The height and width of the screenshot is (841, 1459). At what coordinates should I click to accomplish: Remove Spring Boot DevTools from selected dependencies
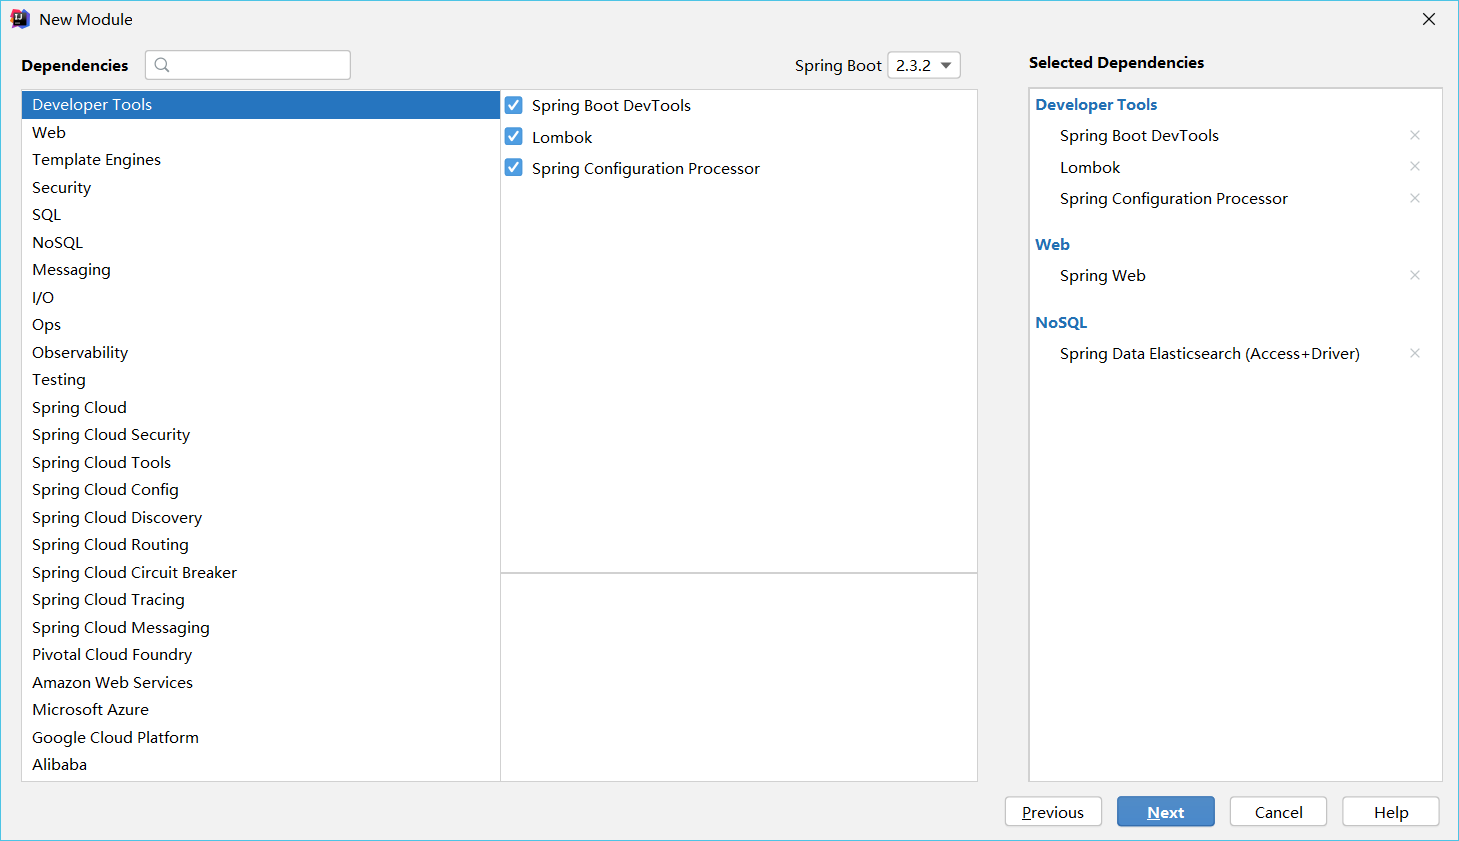(x=1415, y=135)
